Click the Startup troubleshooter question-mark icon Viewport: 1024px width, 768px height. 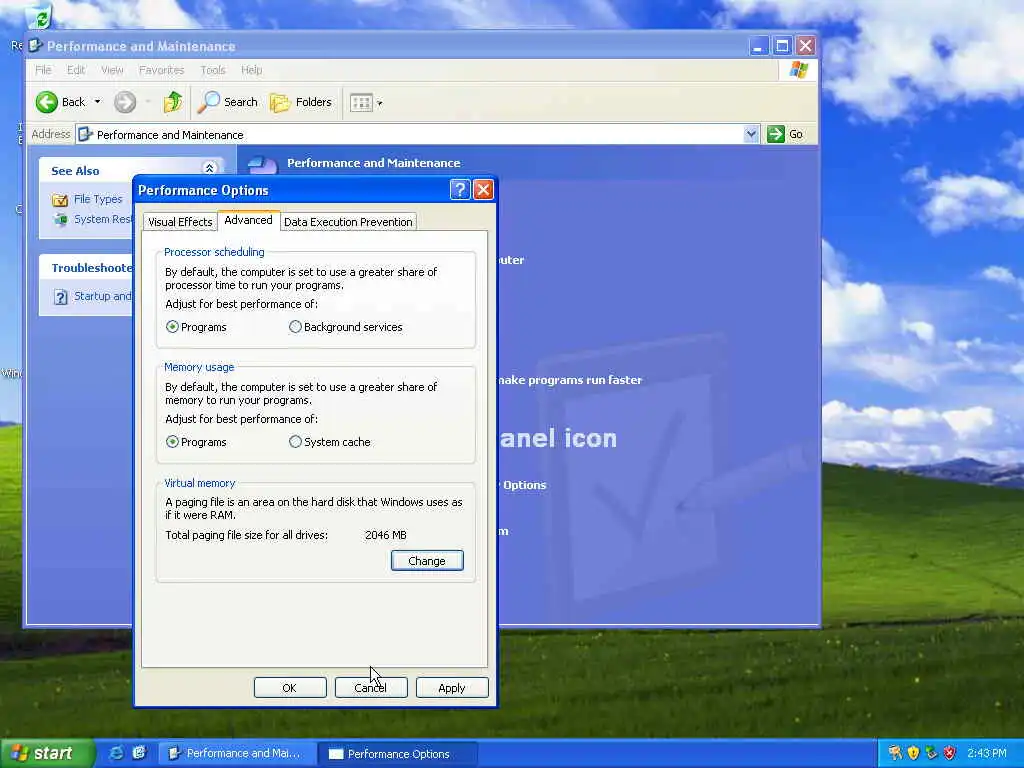click(61, 297)
